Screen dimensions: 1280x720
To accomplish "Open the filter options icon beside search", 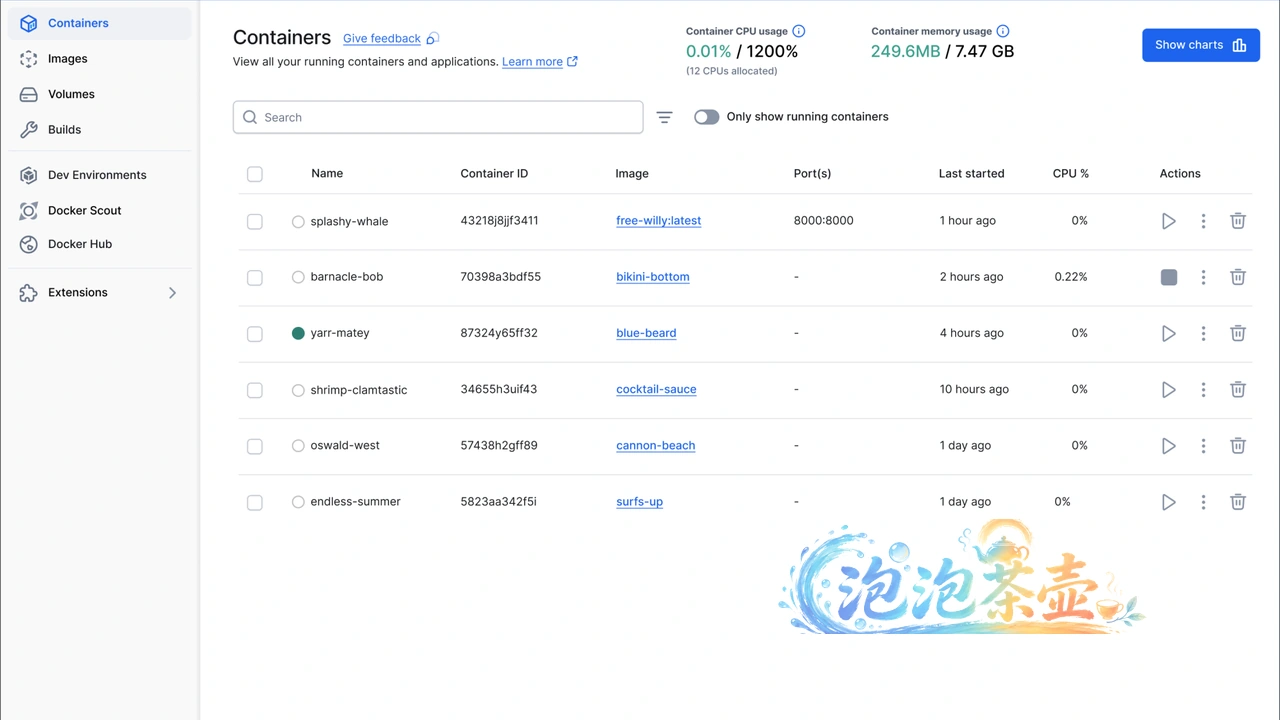I will pyautogui.click(x=664, y=117).
